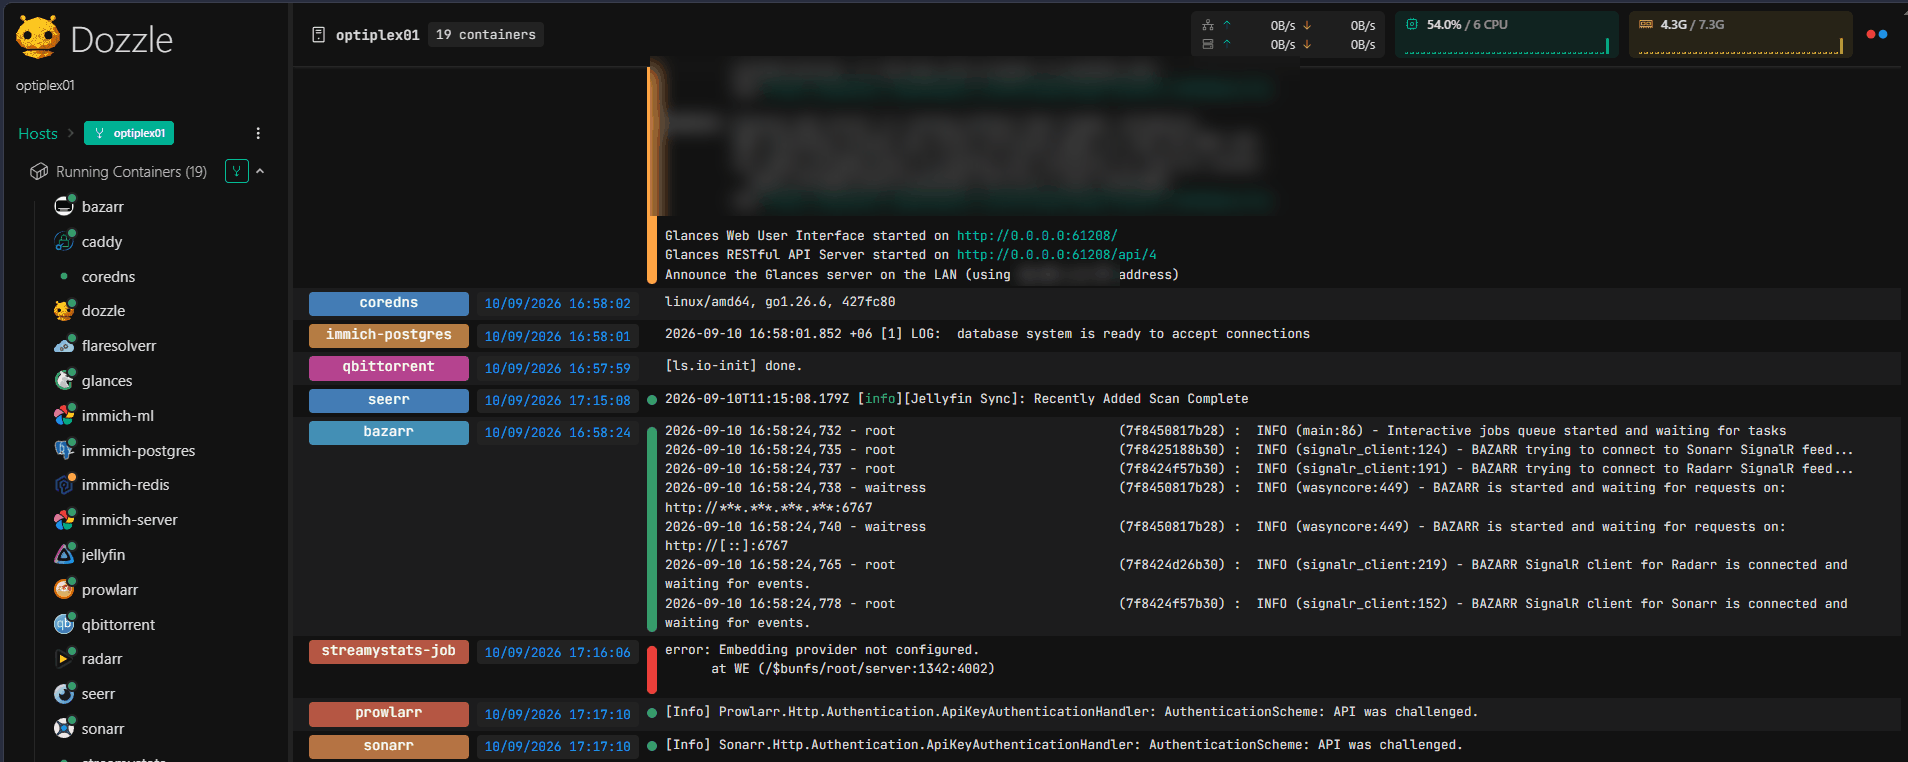Click timestamp 10/09/2026 16:58:01
This screenshot has height=762, width=1908.
pyautogui.click(x=558, y=336)
